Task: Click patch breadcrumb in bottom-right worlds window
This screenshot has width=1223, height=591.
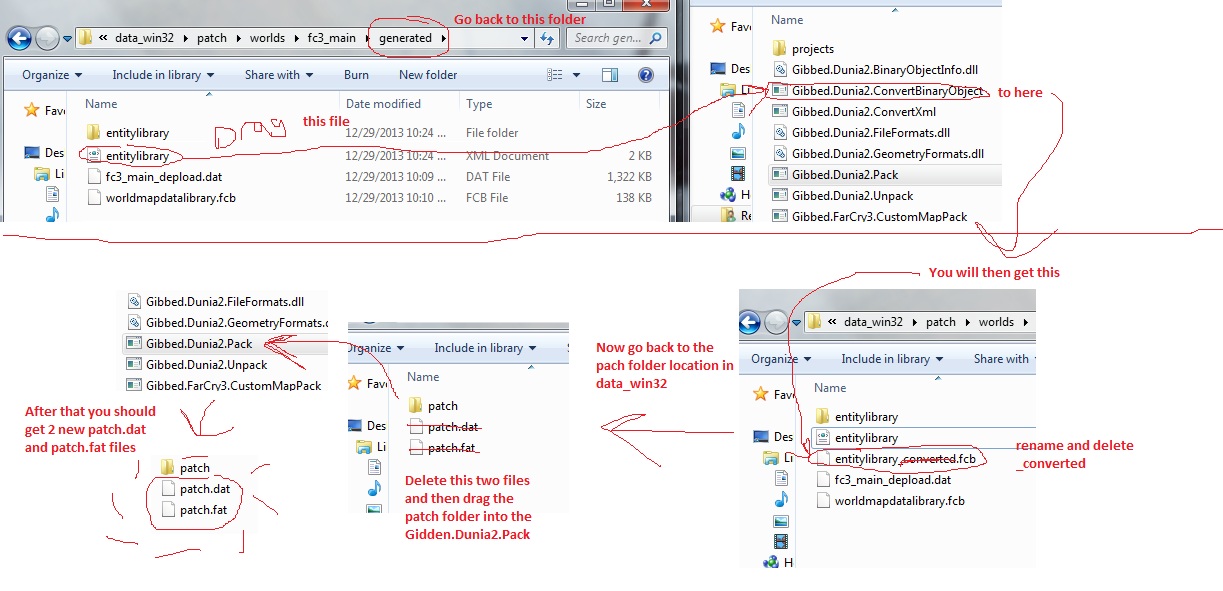Action: pyautogui.click(x=941, y=322)
